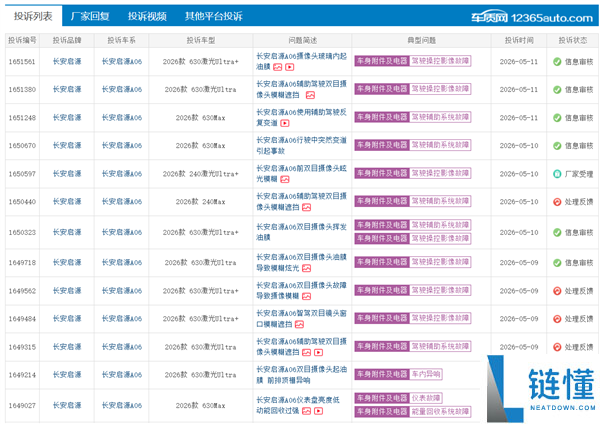
Task: Click green status icon for complaint 1651561
Action: [x=557, y=62]
